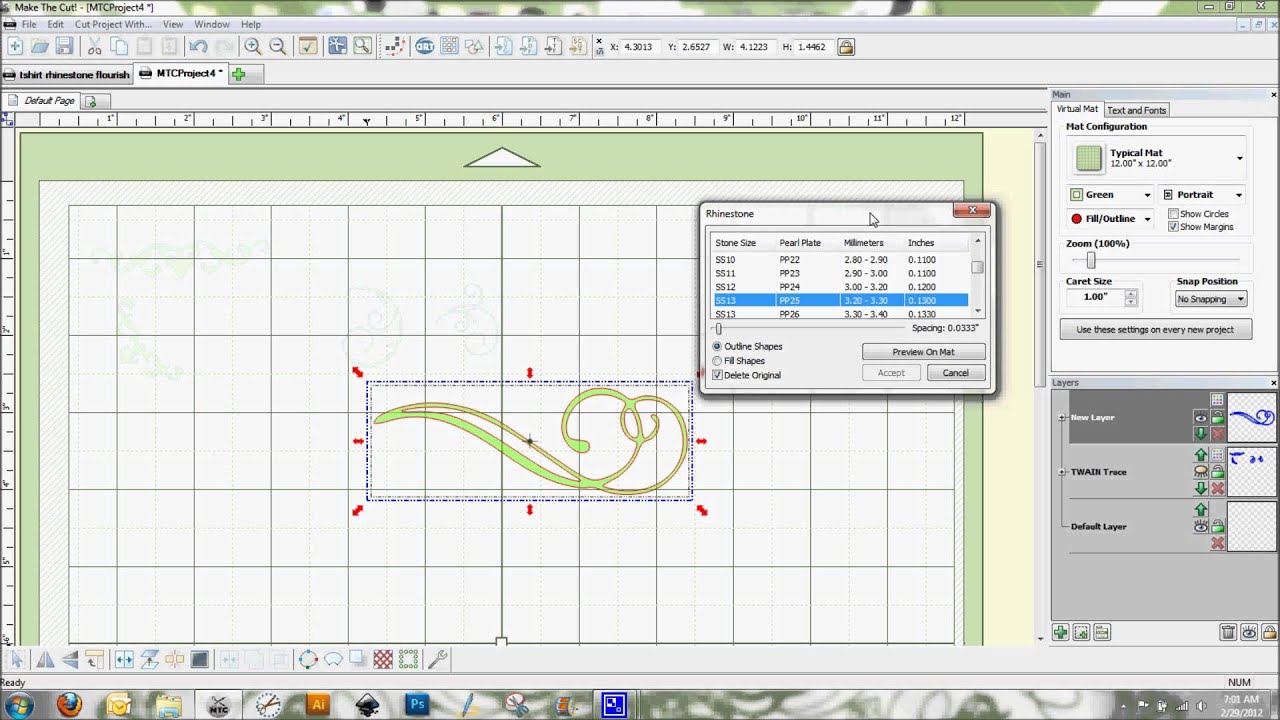
Task: Open Firefox from the taskbar
Action: (x=69, y=704)
